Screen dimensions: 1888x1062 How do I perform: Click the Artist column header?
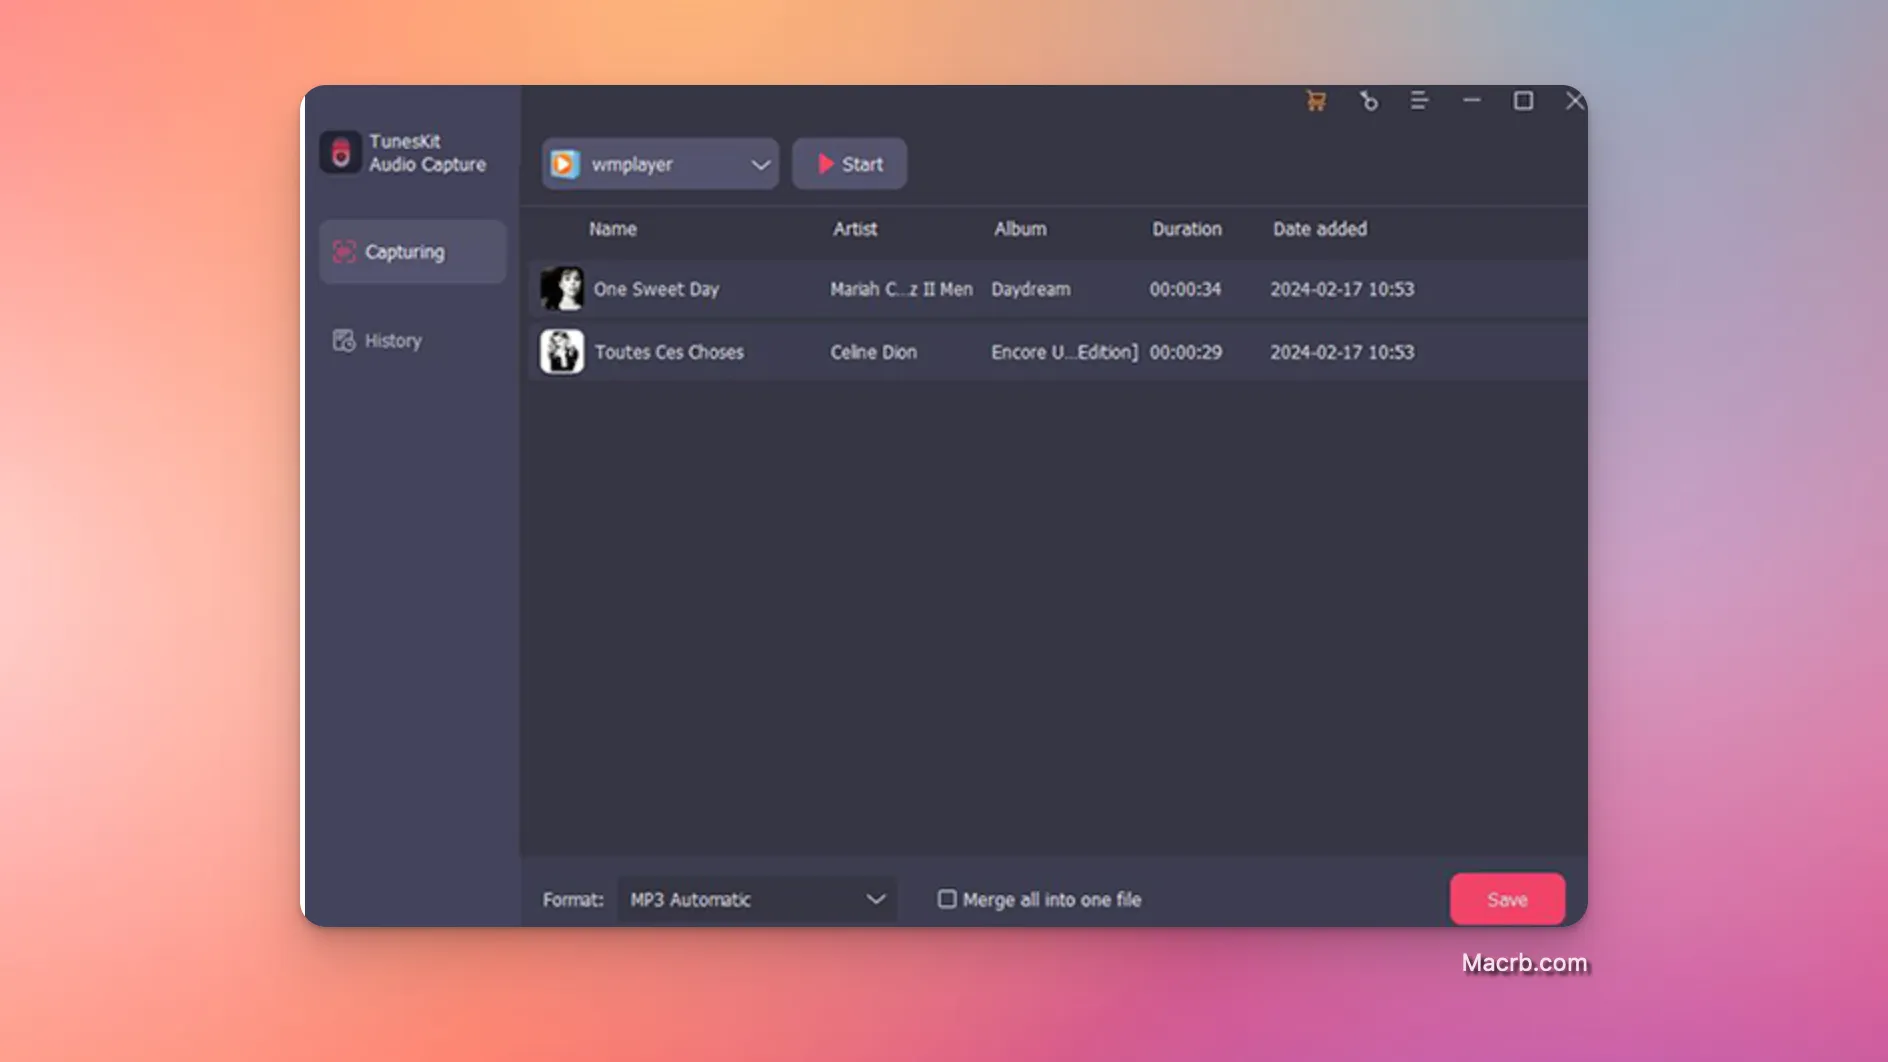tap(855, 229)
